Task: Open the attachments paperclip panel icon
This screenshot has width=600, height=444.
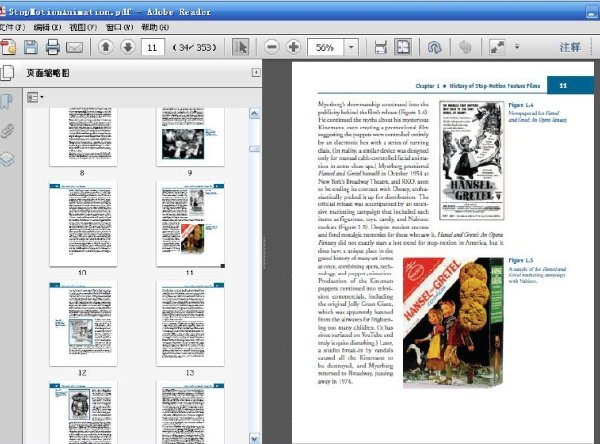Action: click(7, 131)
